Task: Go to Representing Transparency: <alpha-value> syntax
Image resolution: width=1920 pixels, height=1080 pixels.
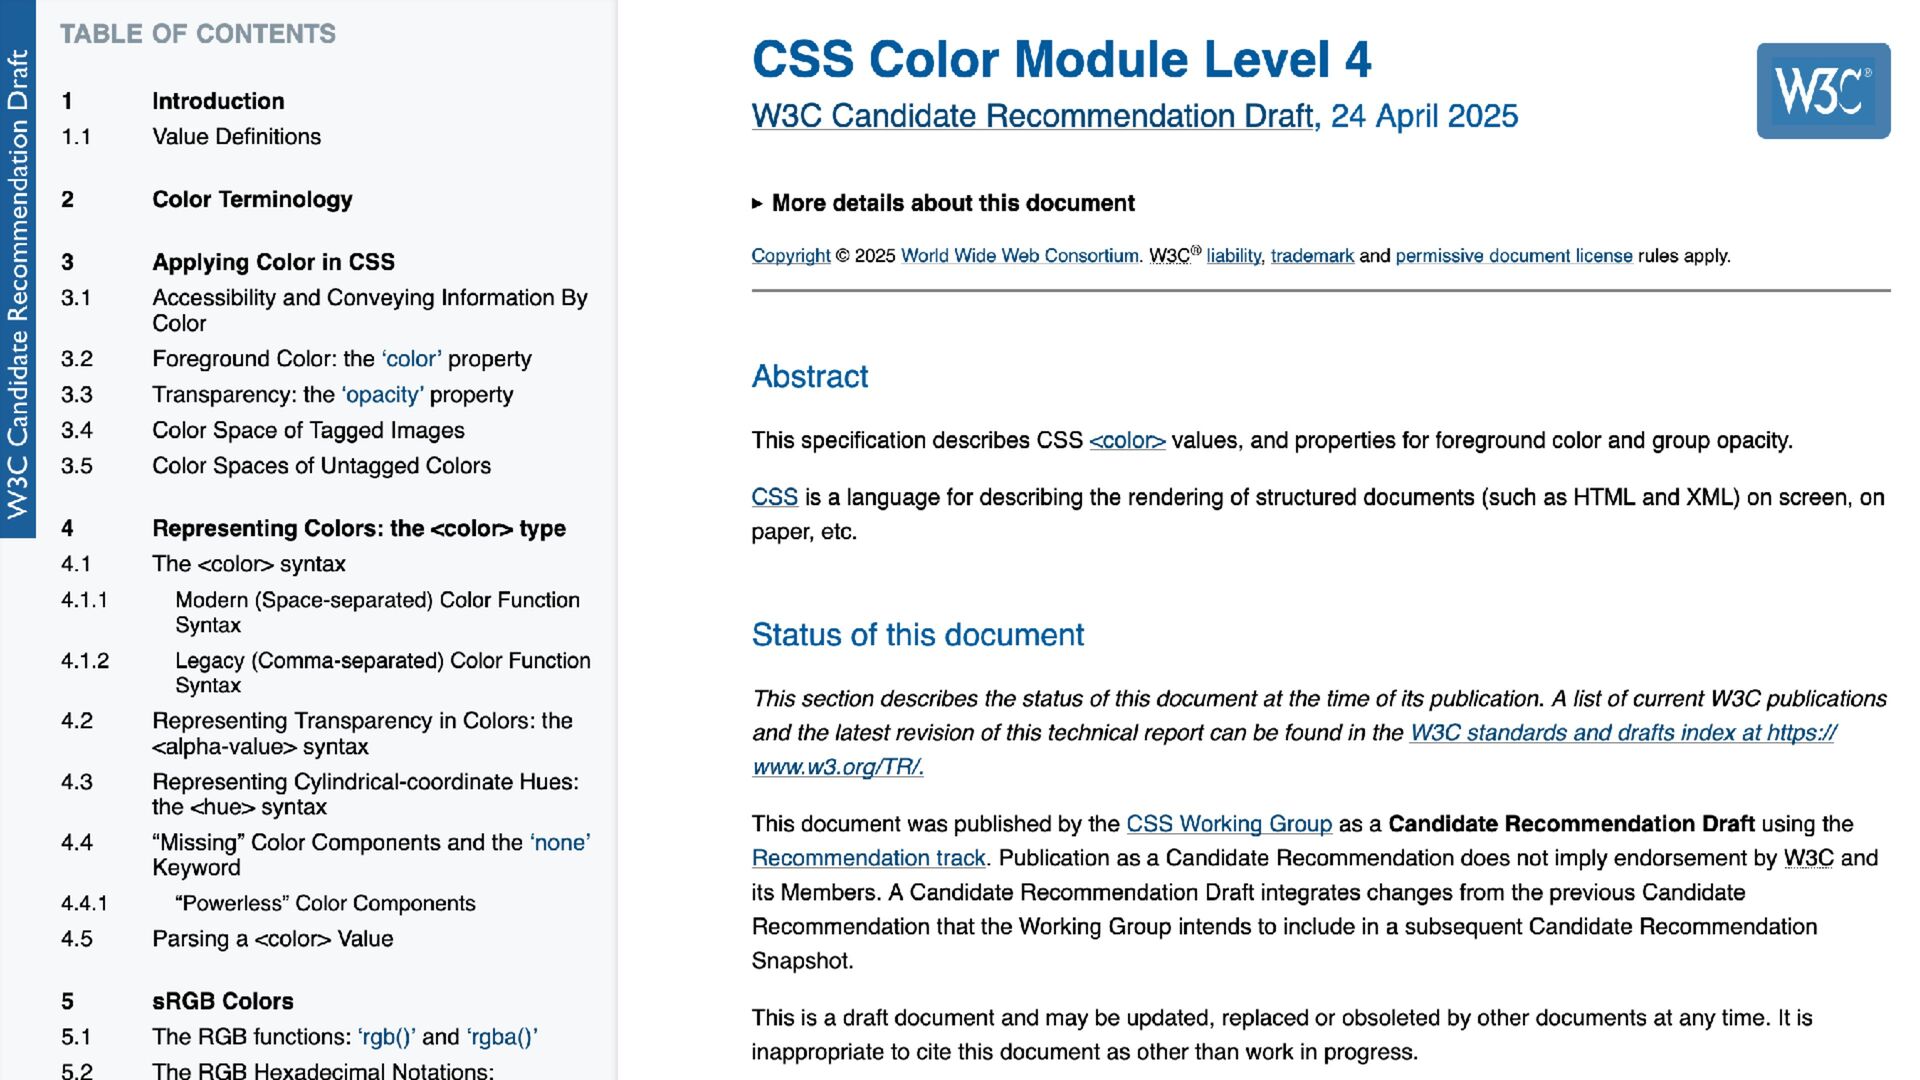Action: [362, 734]
